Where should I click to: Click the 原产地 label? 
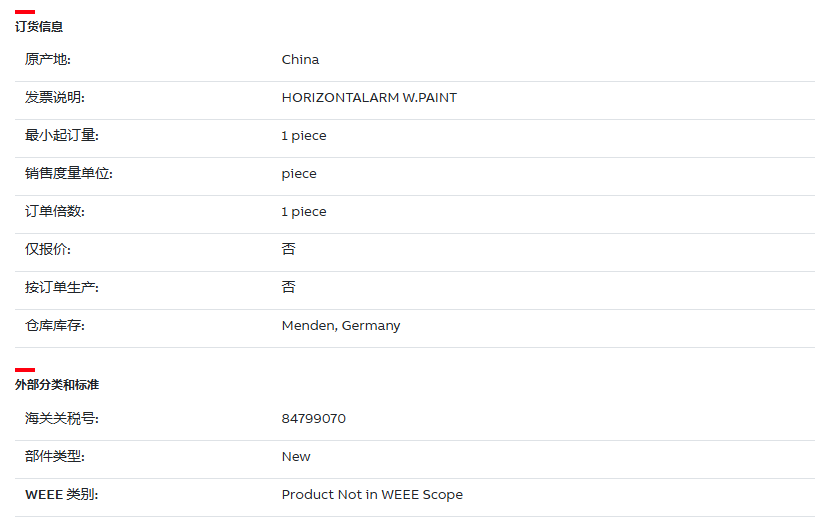[x=48, y=59]
